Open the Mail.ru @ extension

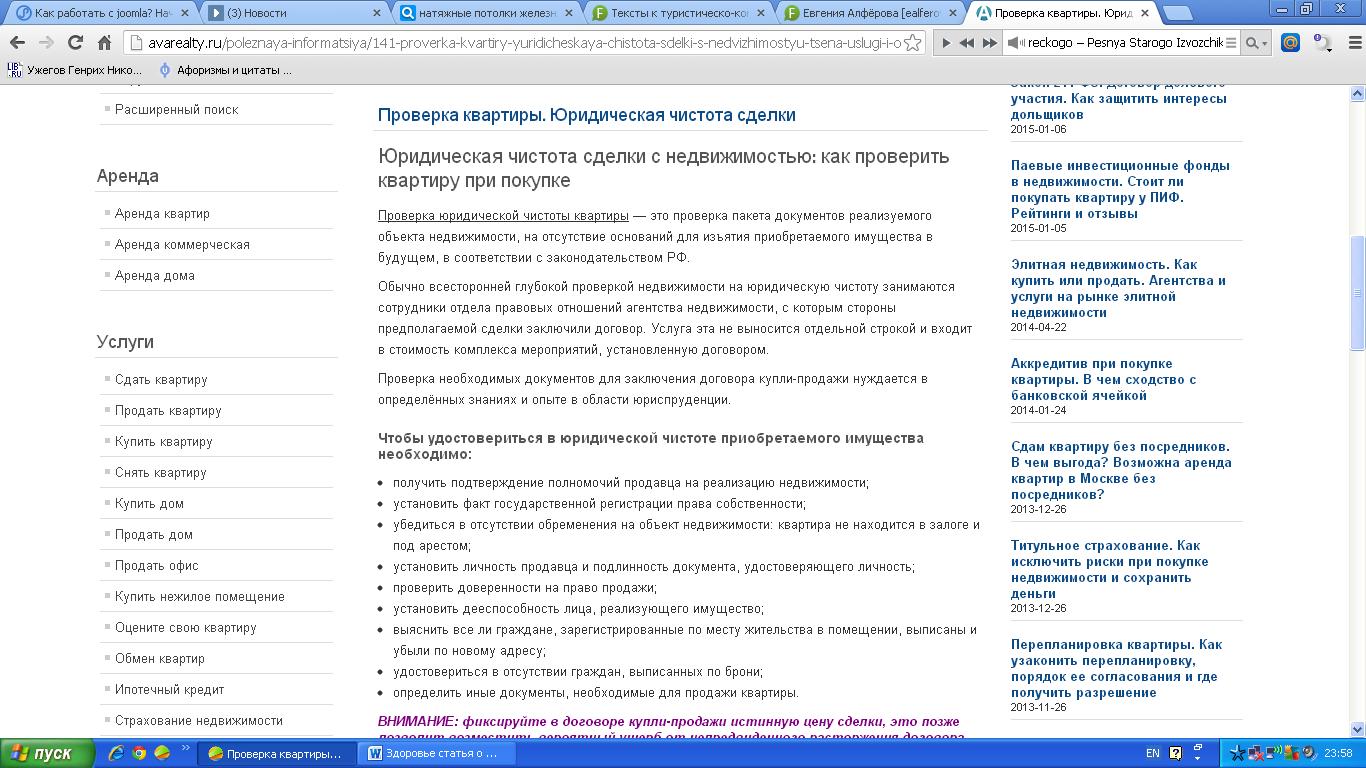pyautogui.click(x=1291, y=43)
